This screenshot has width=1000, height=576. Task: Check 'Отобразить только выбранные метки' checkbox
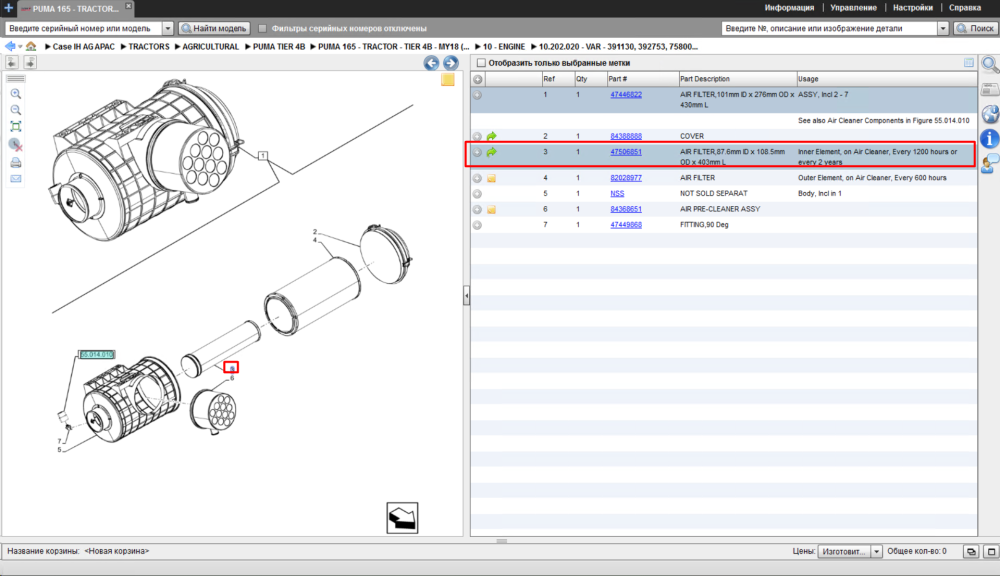(482, 63)
